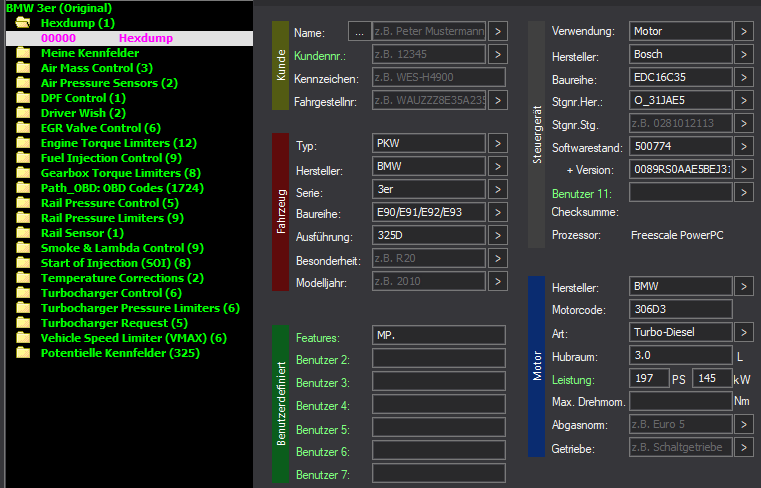Click the Leistung kW field 145

pos(712,378)
